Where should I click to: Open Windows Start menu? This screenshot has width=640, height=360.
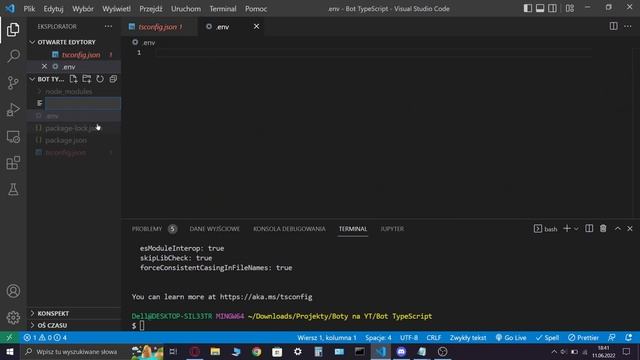coord(9,351)
